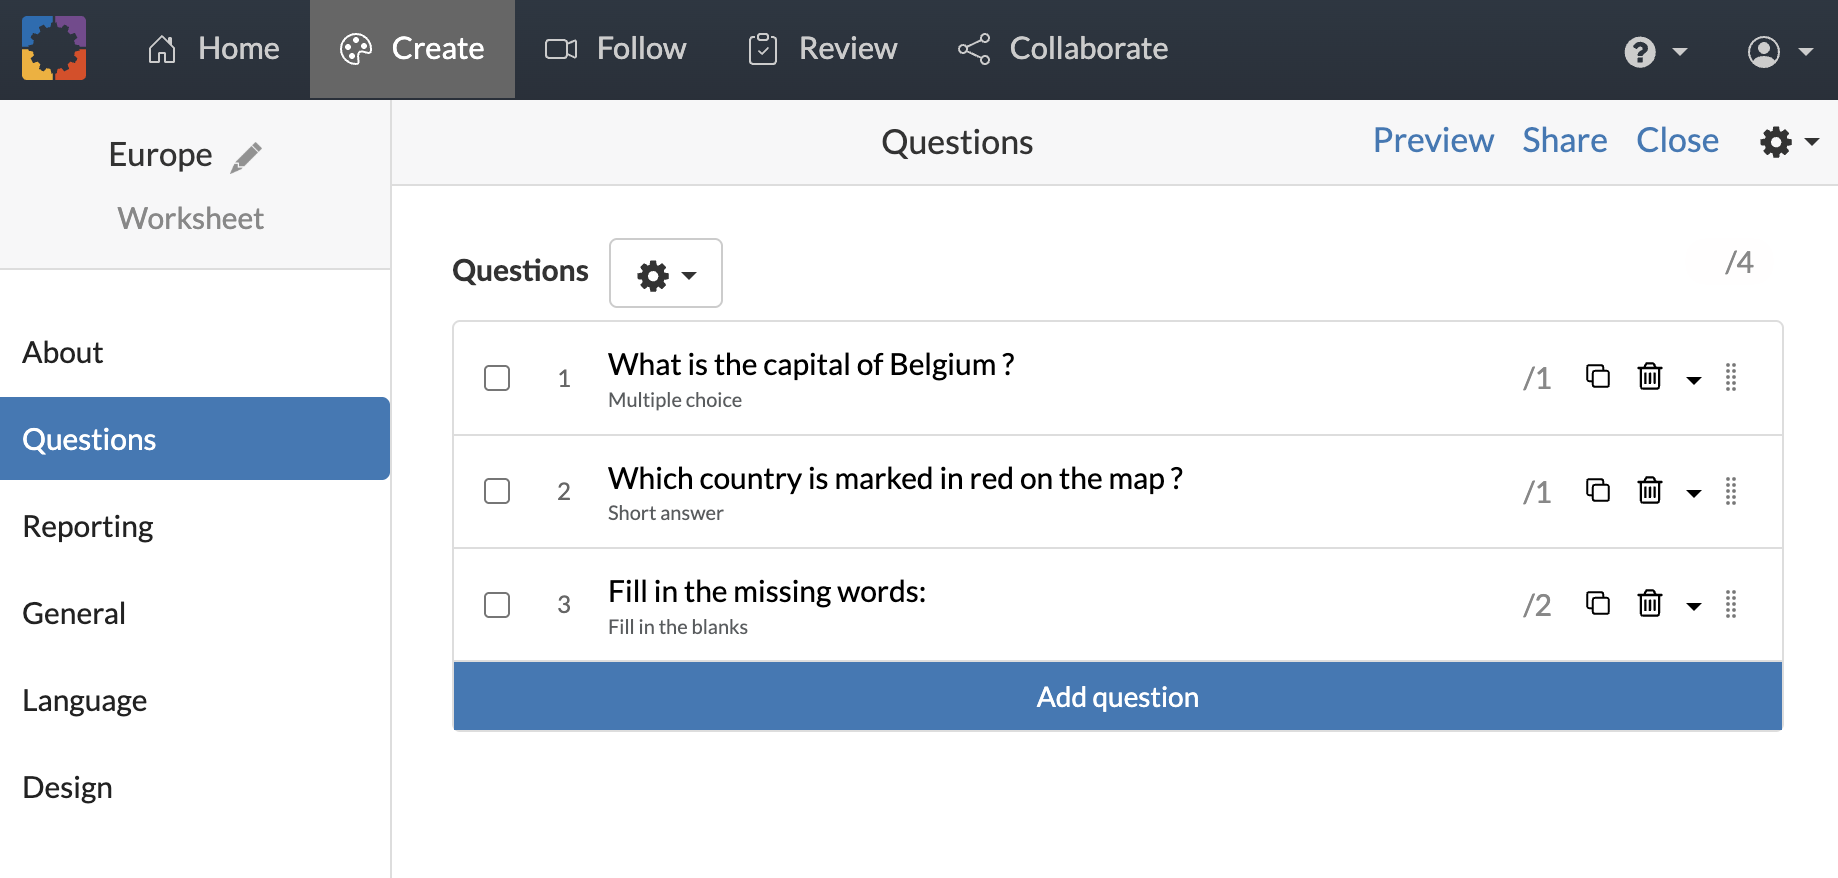Click drag handle of Belgium question
Image resolution: width=1838 pixels, height=878 pixels.
pyautogui.click(x=1731, y=377)
